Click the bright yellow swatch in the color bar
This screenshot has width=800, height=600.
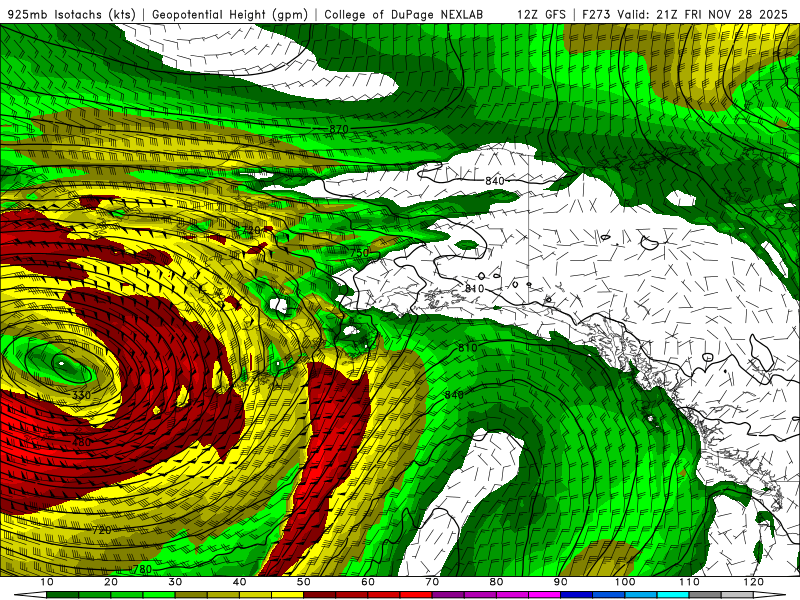[x=287, y=595]
